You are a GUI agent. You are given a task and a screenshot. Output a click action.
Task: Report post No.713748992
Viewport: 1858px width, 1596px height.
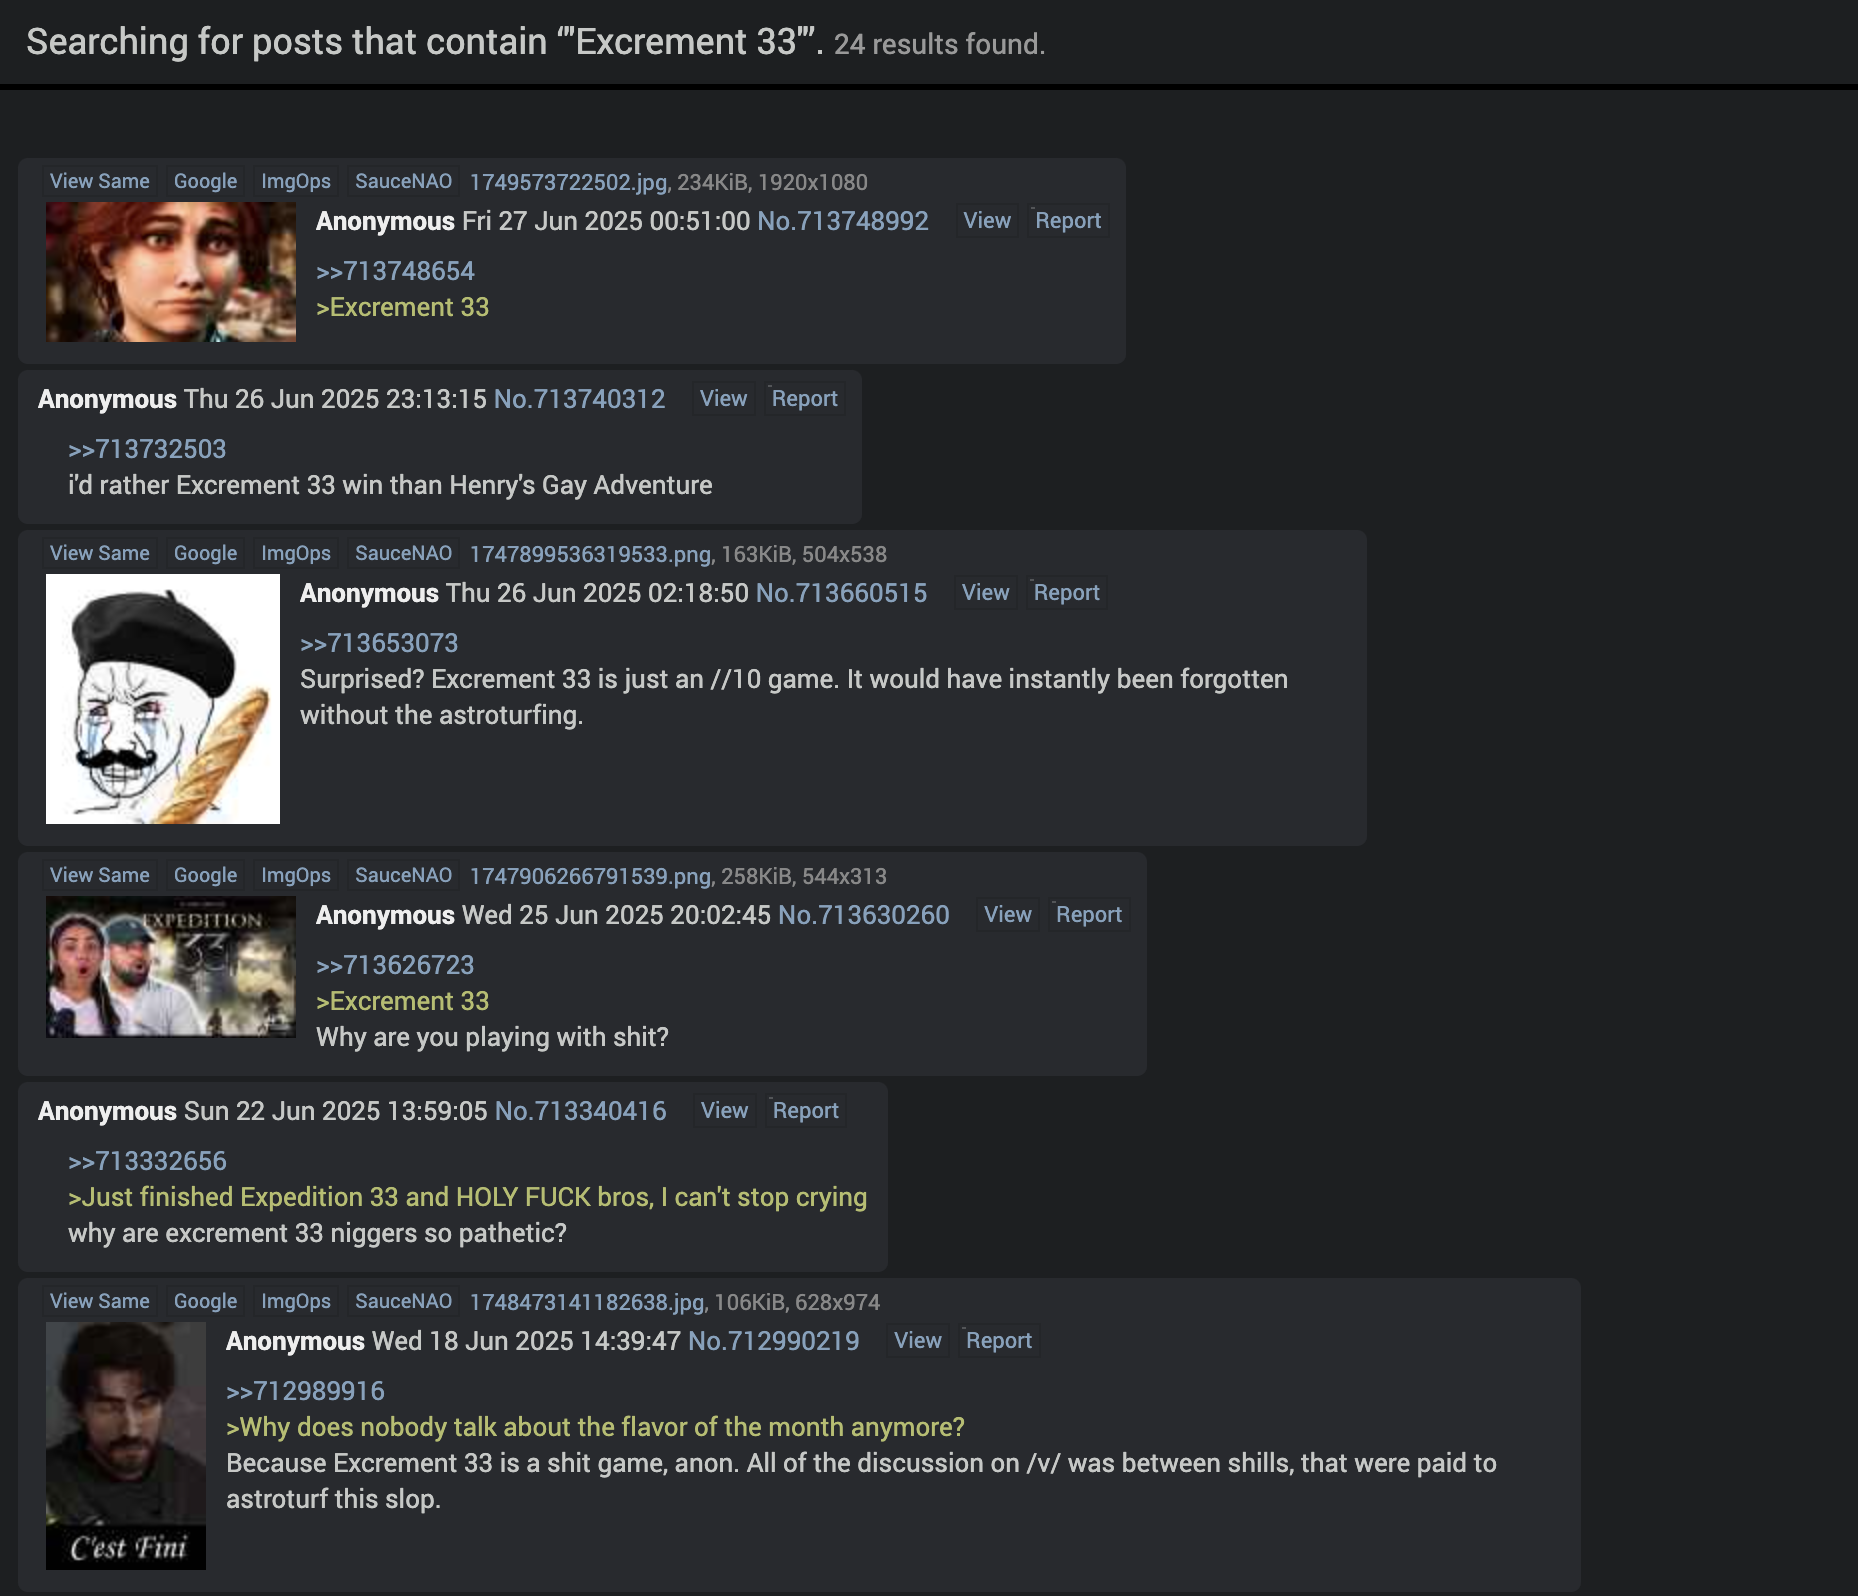coord(1068,220)
